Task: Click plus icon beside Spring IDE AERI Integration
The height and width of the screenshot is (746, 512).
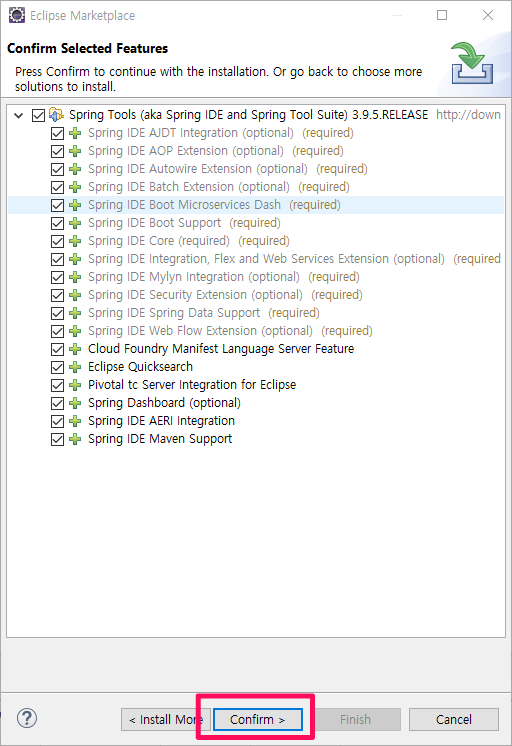Action: tap(75, 421)
